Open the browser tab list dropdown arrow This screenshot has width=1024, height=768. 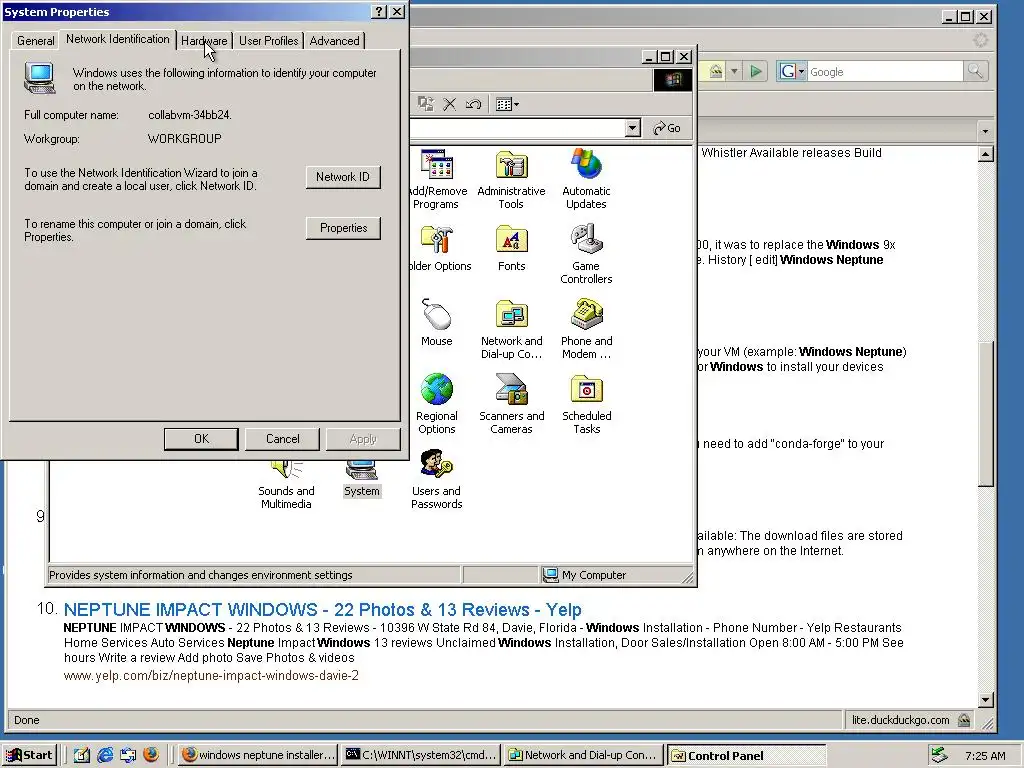coord(985,131)
